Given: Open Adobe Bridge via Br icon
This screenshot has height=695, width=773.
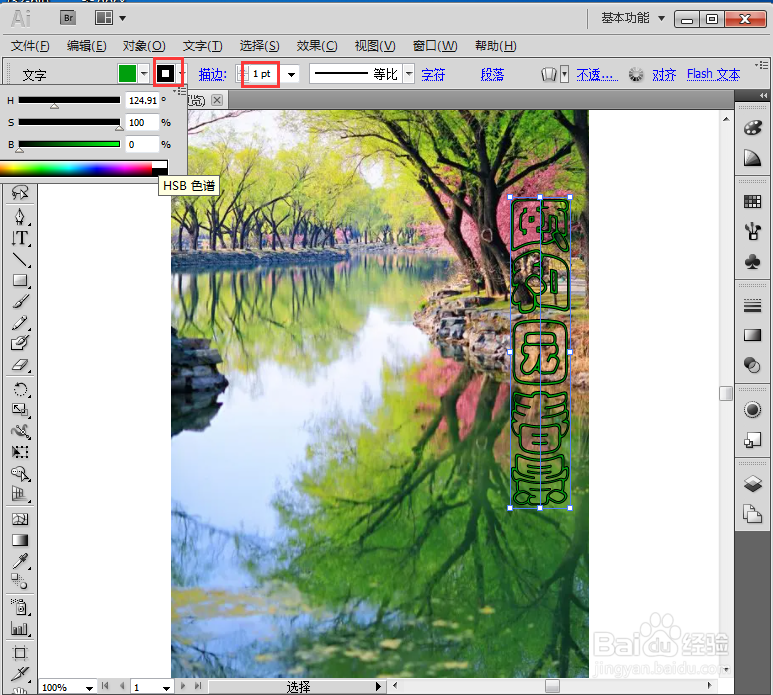Looking at the screenshot, I should 68,18.
